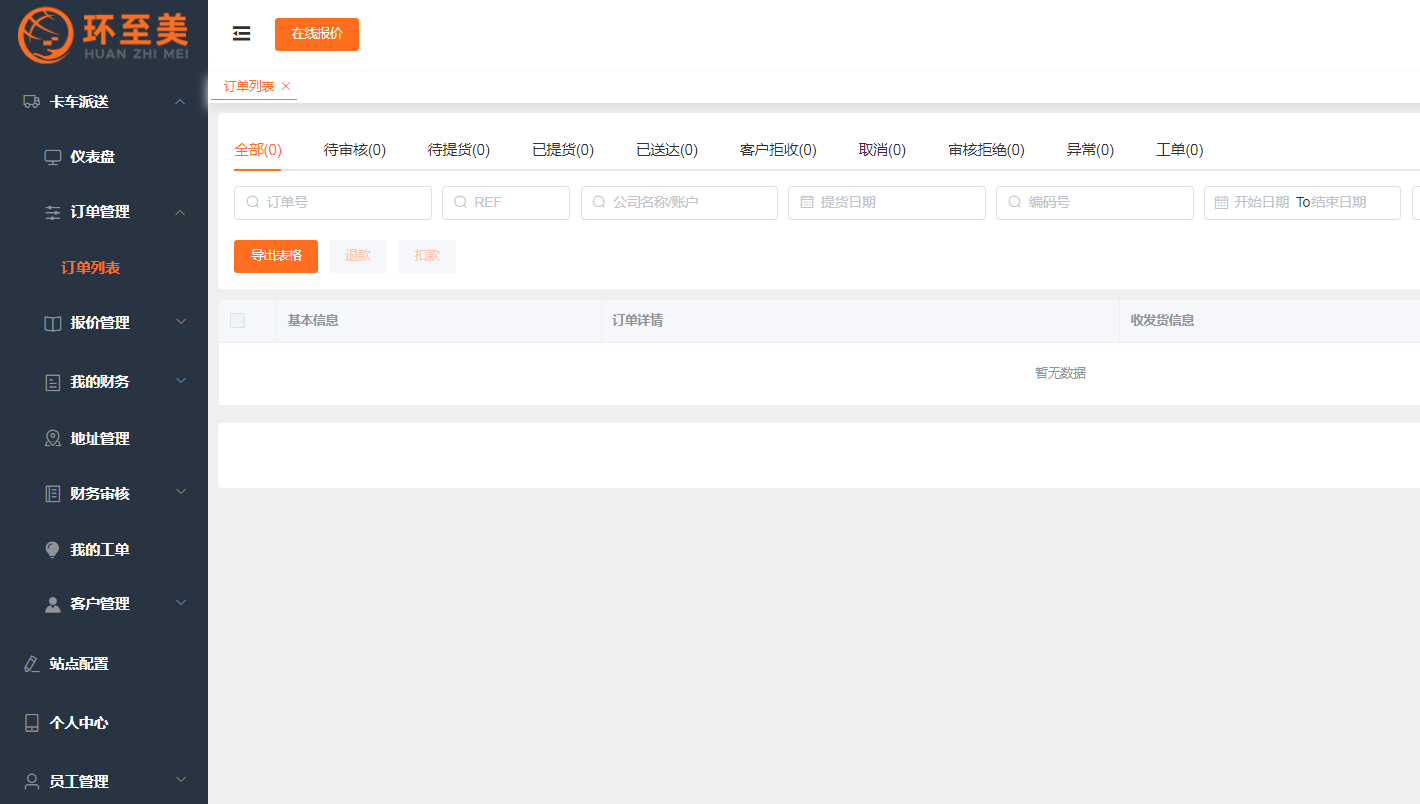Click the pencil icon for 站点配置

[32, 663]
